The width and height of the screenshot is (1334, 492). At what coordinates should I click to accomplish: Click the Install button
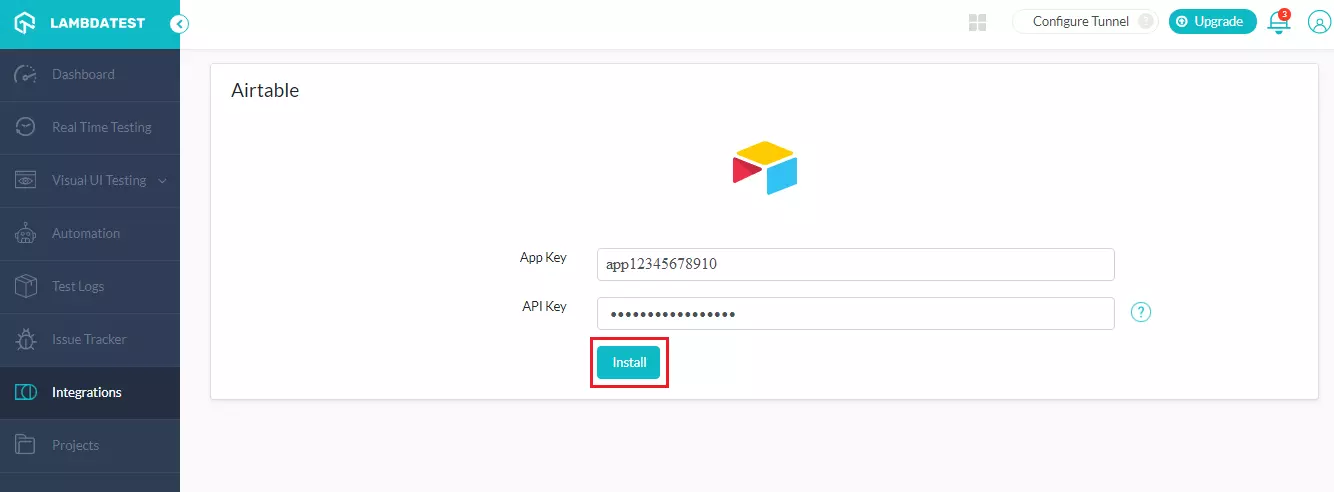(629, 363)
